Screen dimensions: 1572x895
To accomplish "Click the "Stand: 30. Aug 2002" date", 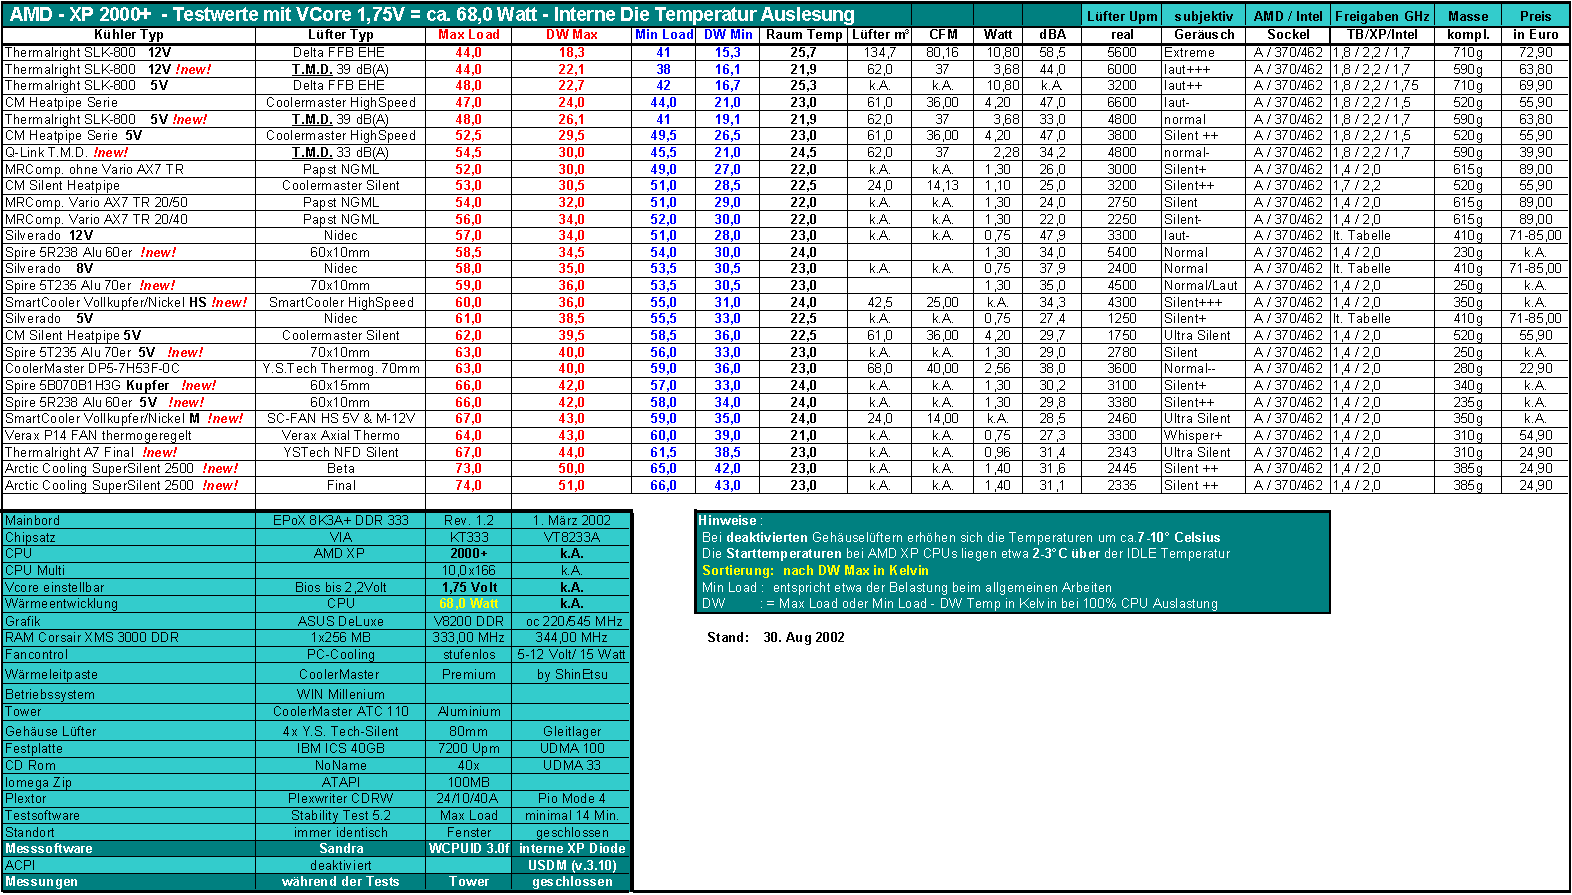I will click(776, 637).
